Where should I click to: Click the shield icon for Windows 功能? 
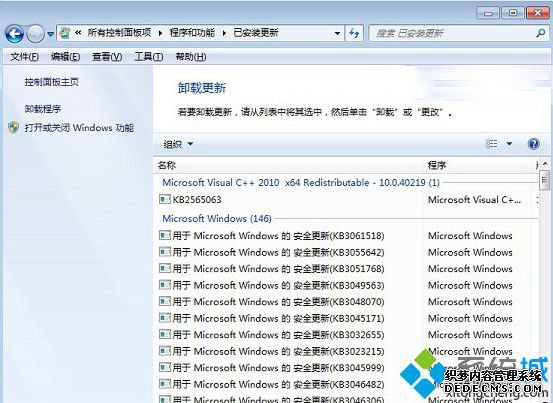[x=13, y=127]
